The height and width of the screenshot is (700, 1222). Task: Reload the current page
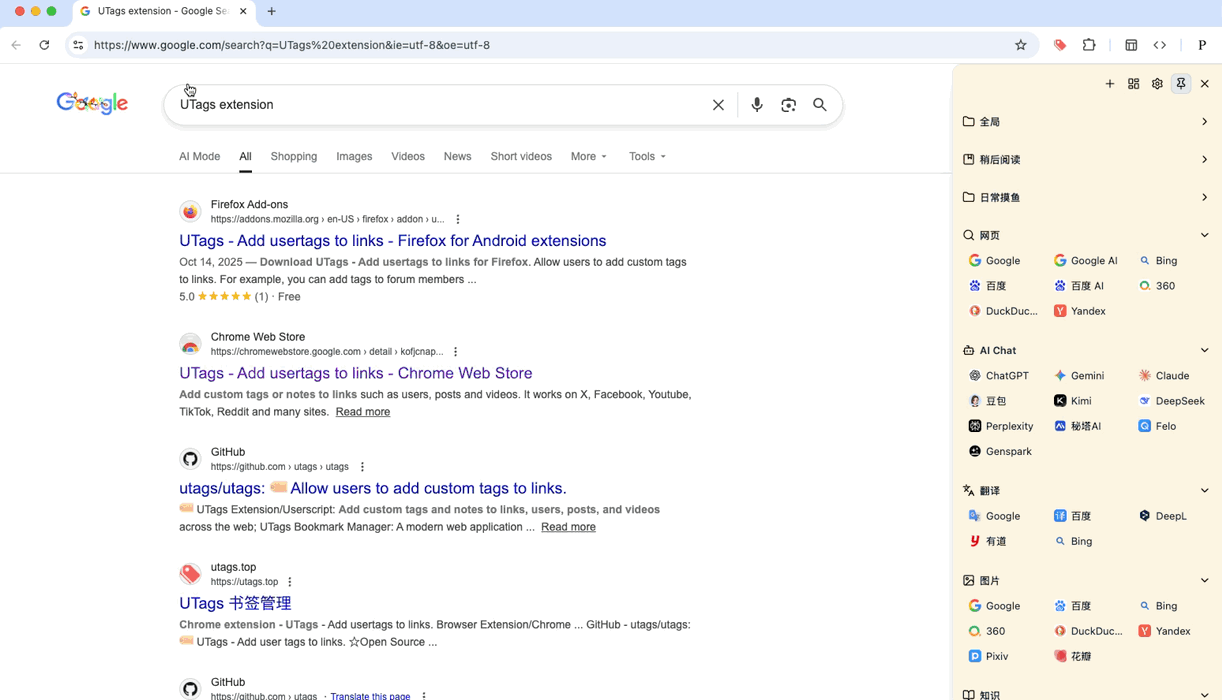[44, 45]
